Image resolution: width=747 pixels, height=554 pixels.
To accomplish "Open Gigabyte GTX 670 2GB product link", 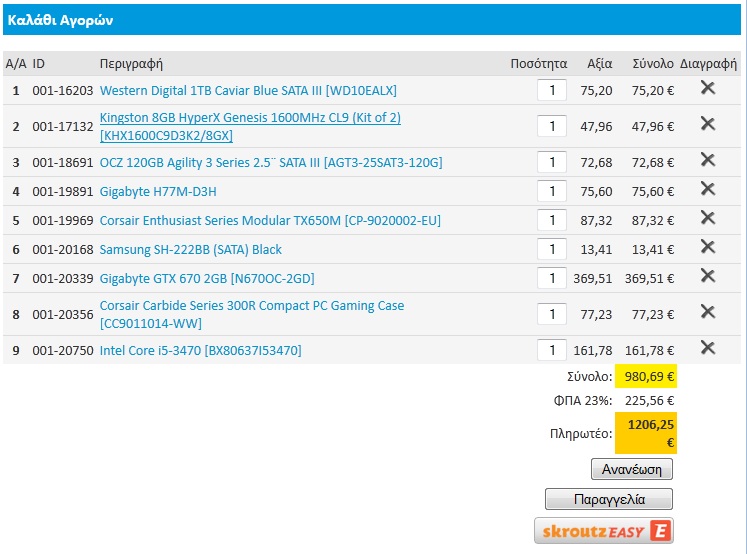I will point(207,279).
